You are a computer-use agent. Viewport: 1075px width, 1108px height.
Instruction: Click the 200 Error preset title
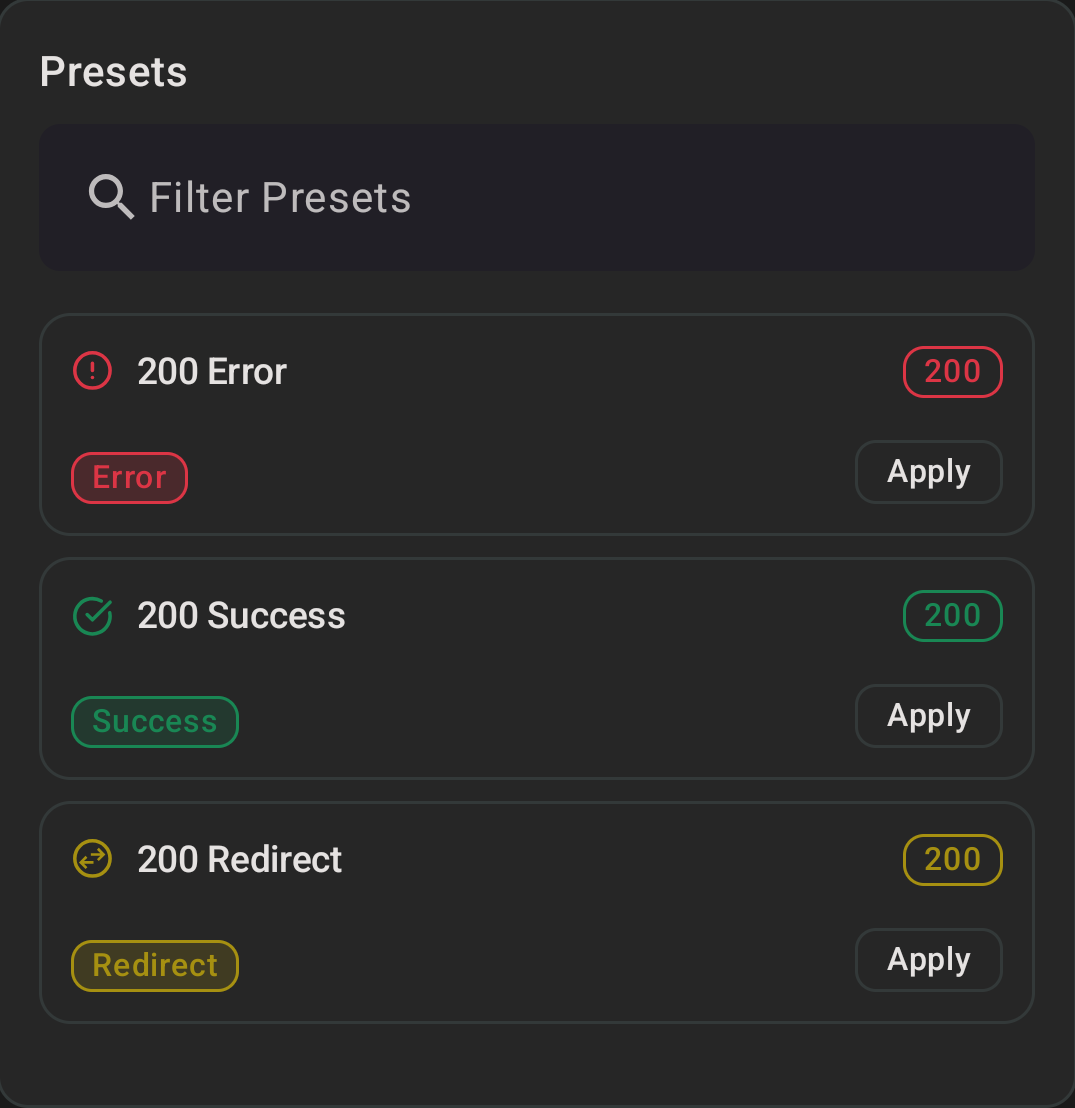tap(211, 371)
